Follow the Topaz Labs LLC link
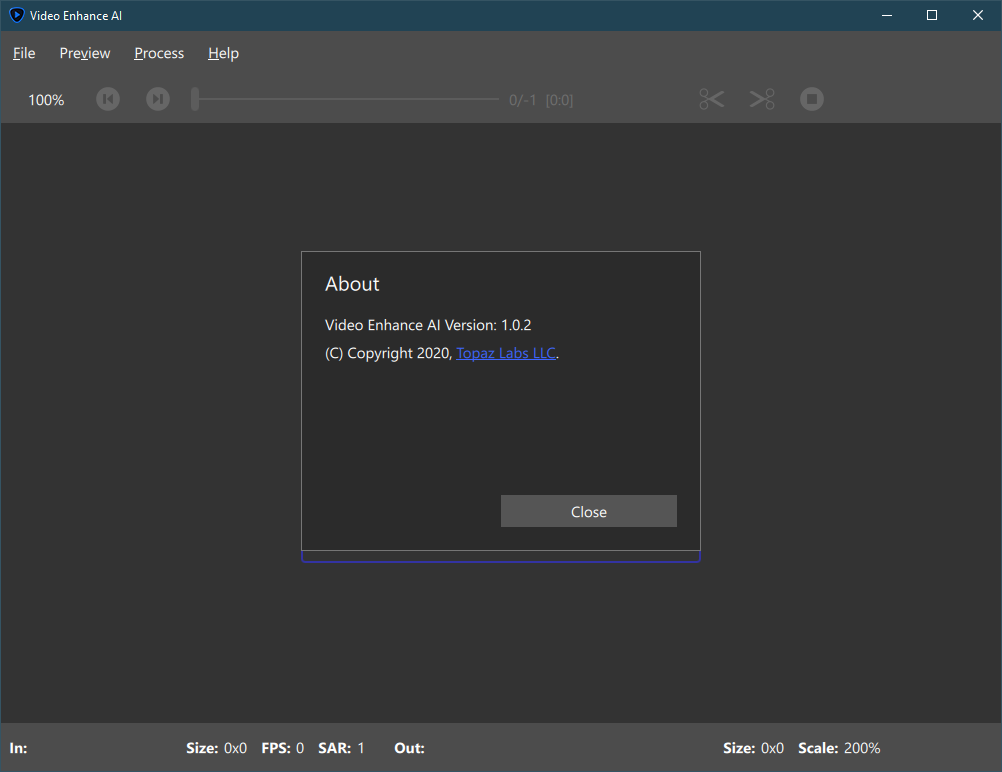Screen dimensions: 1002x772 point(506,353)
